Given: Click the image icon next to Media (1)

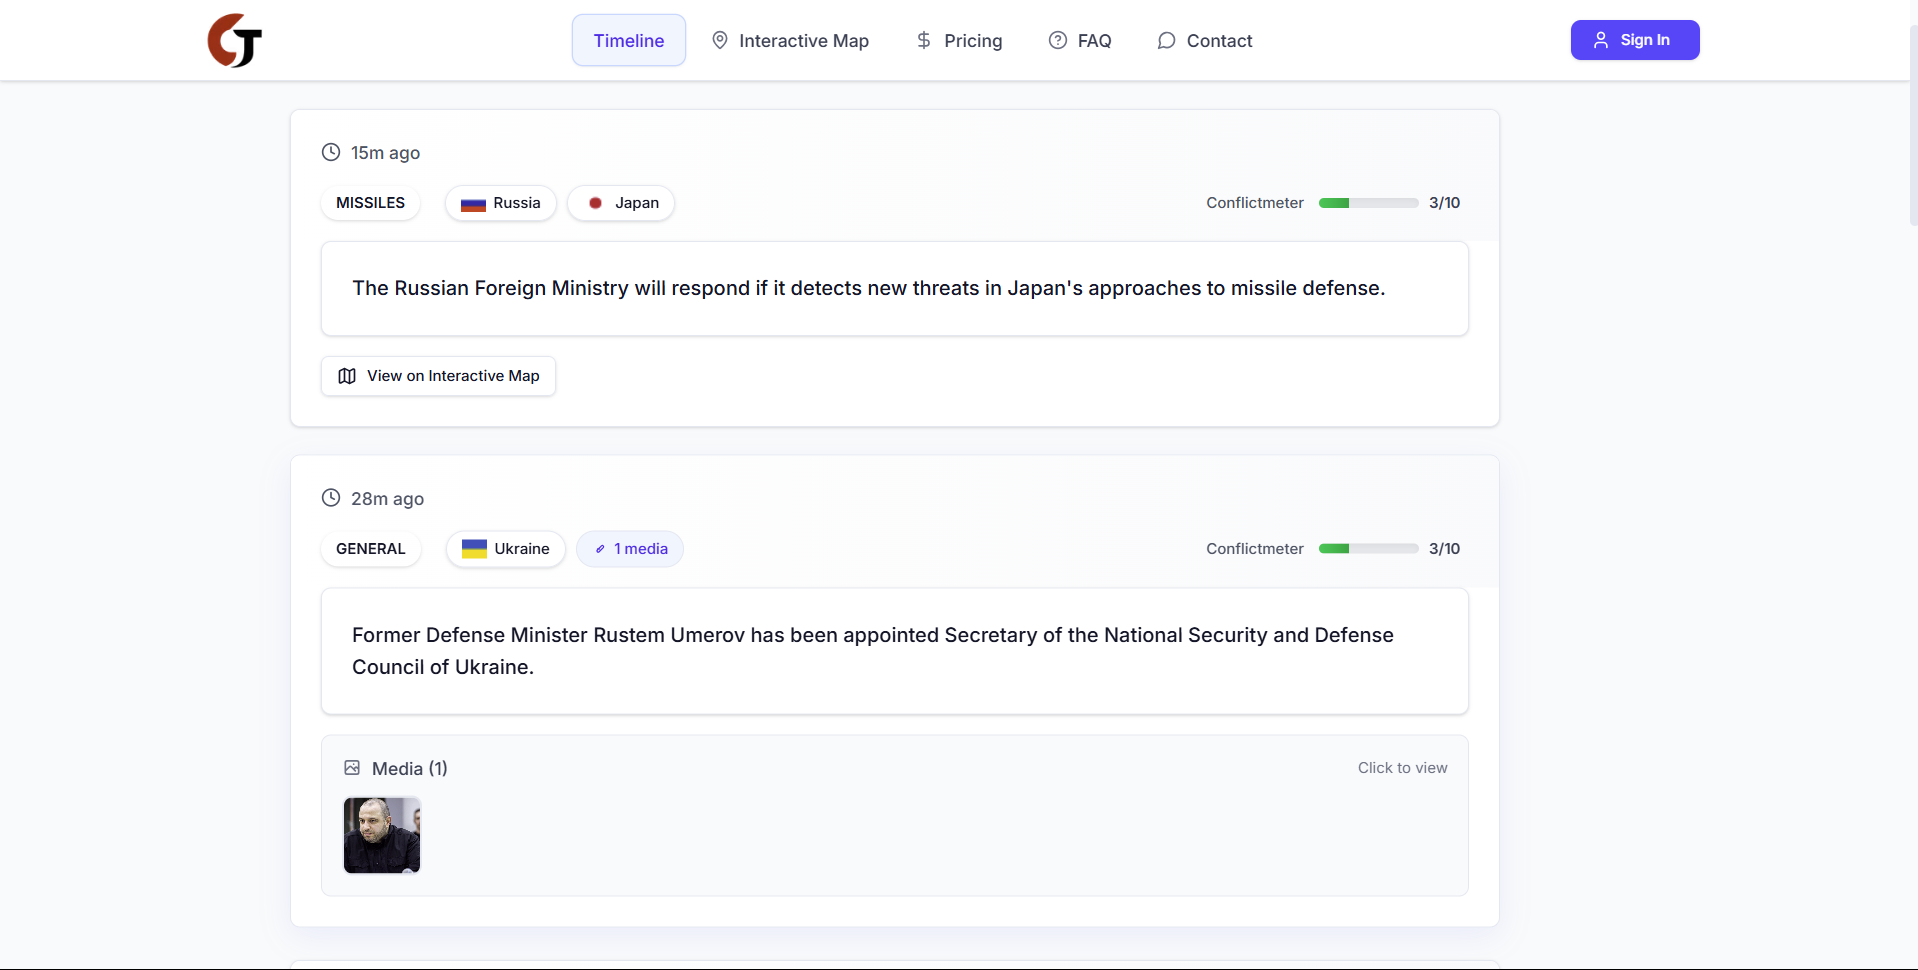Looking at the screenshot, I should (x=352, y=767).
